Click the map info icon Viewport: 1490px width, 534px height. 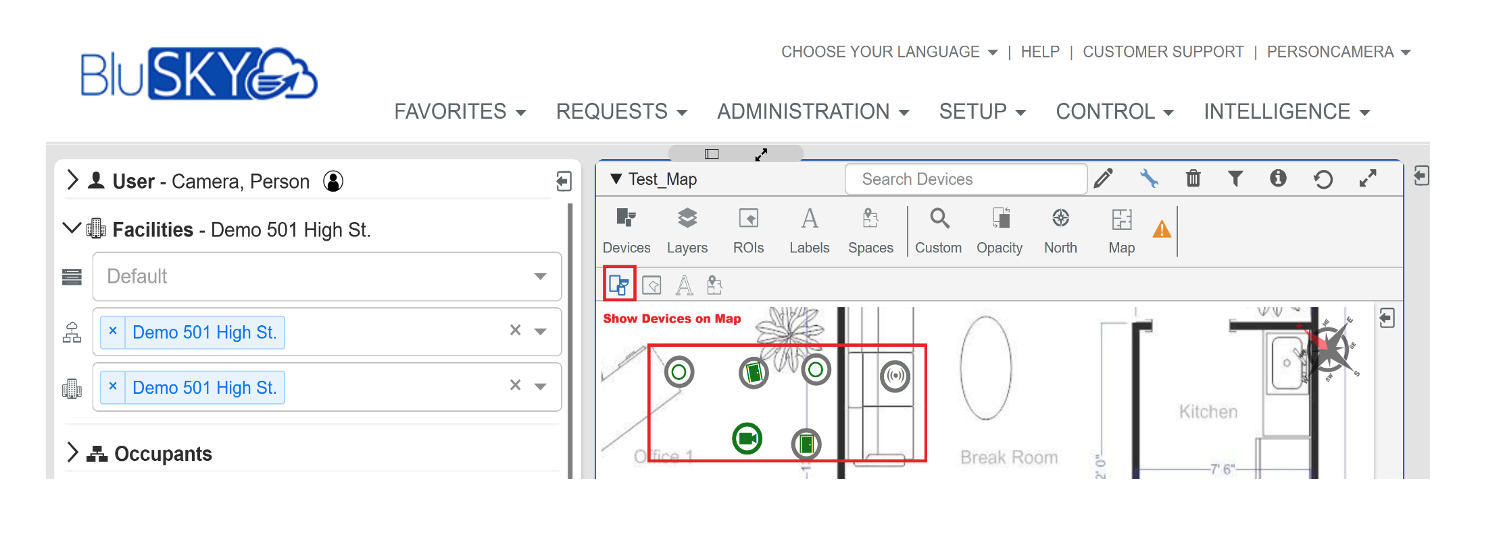pos(1278,179)
